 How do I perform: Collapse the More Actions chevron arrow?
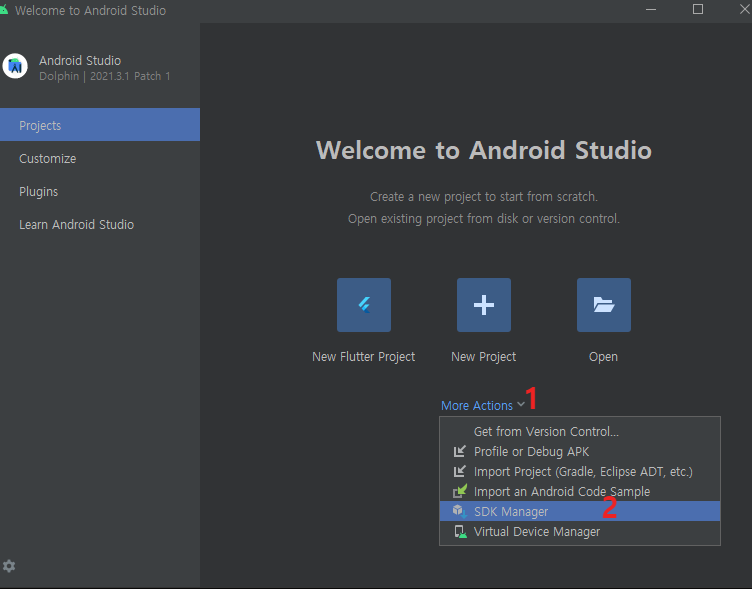point(521,404)
